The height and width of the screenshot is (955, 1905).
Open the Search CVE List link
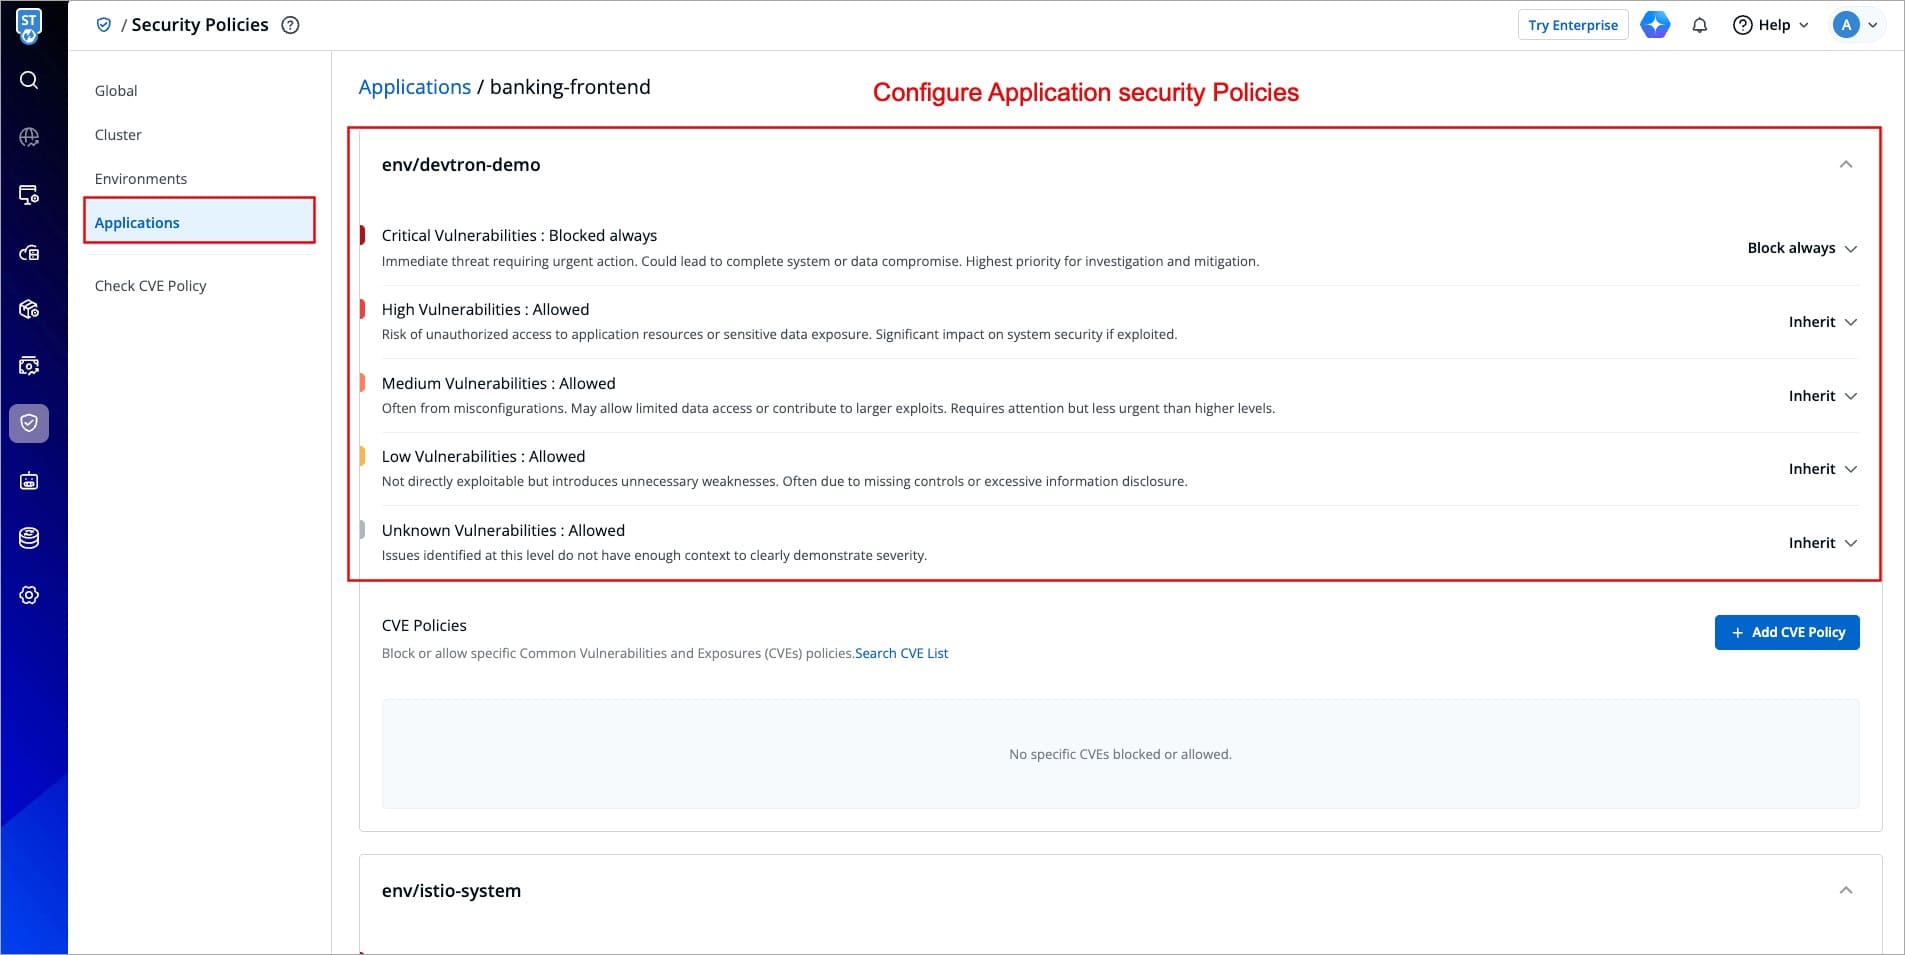(901, 653)
